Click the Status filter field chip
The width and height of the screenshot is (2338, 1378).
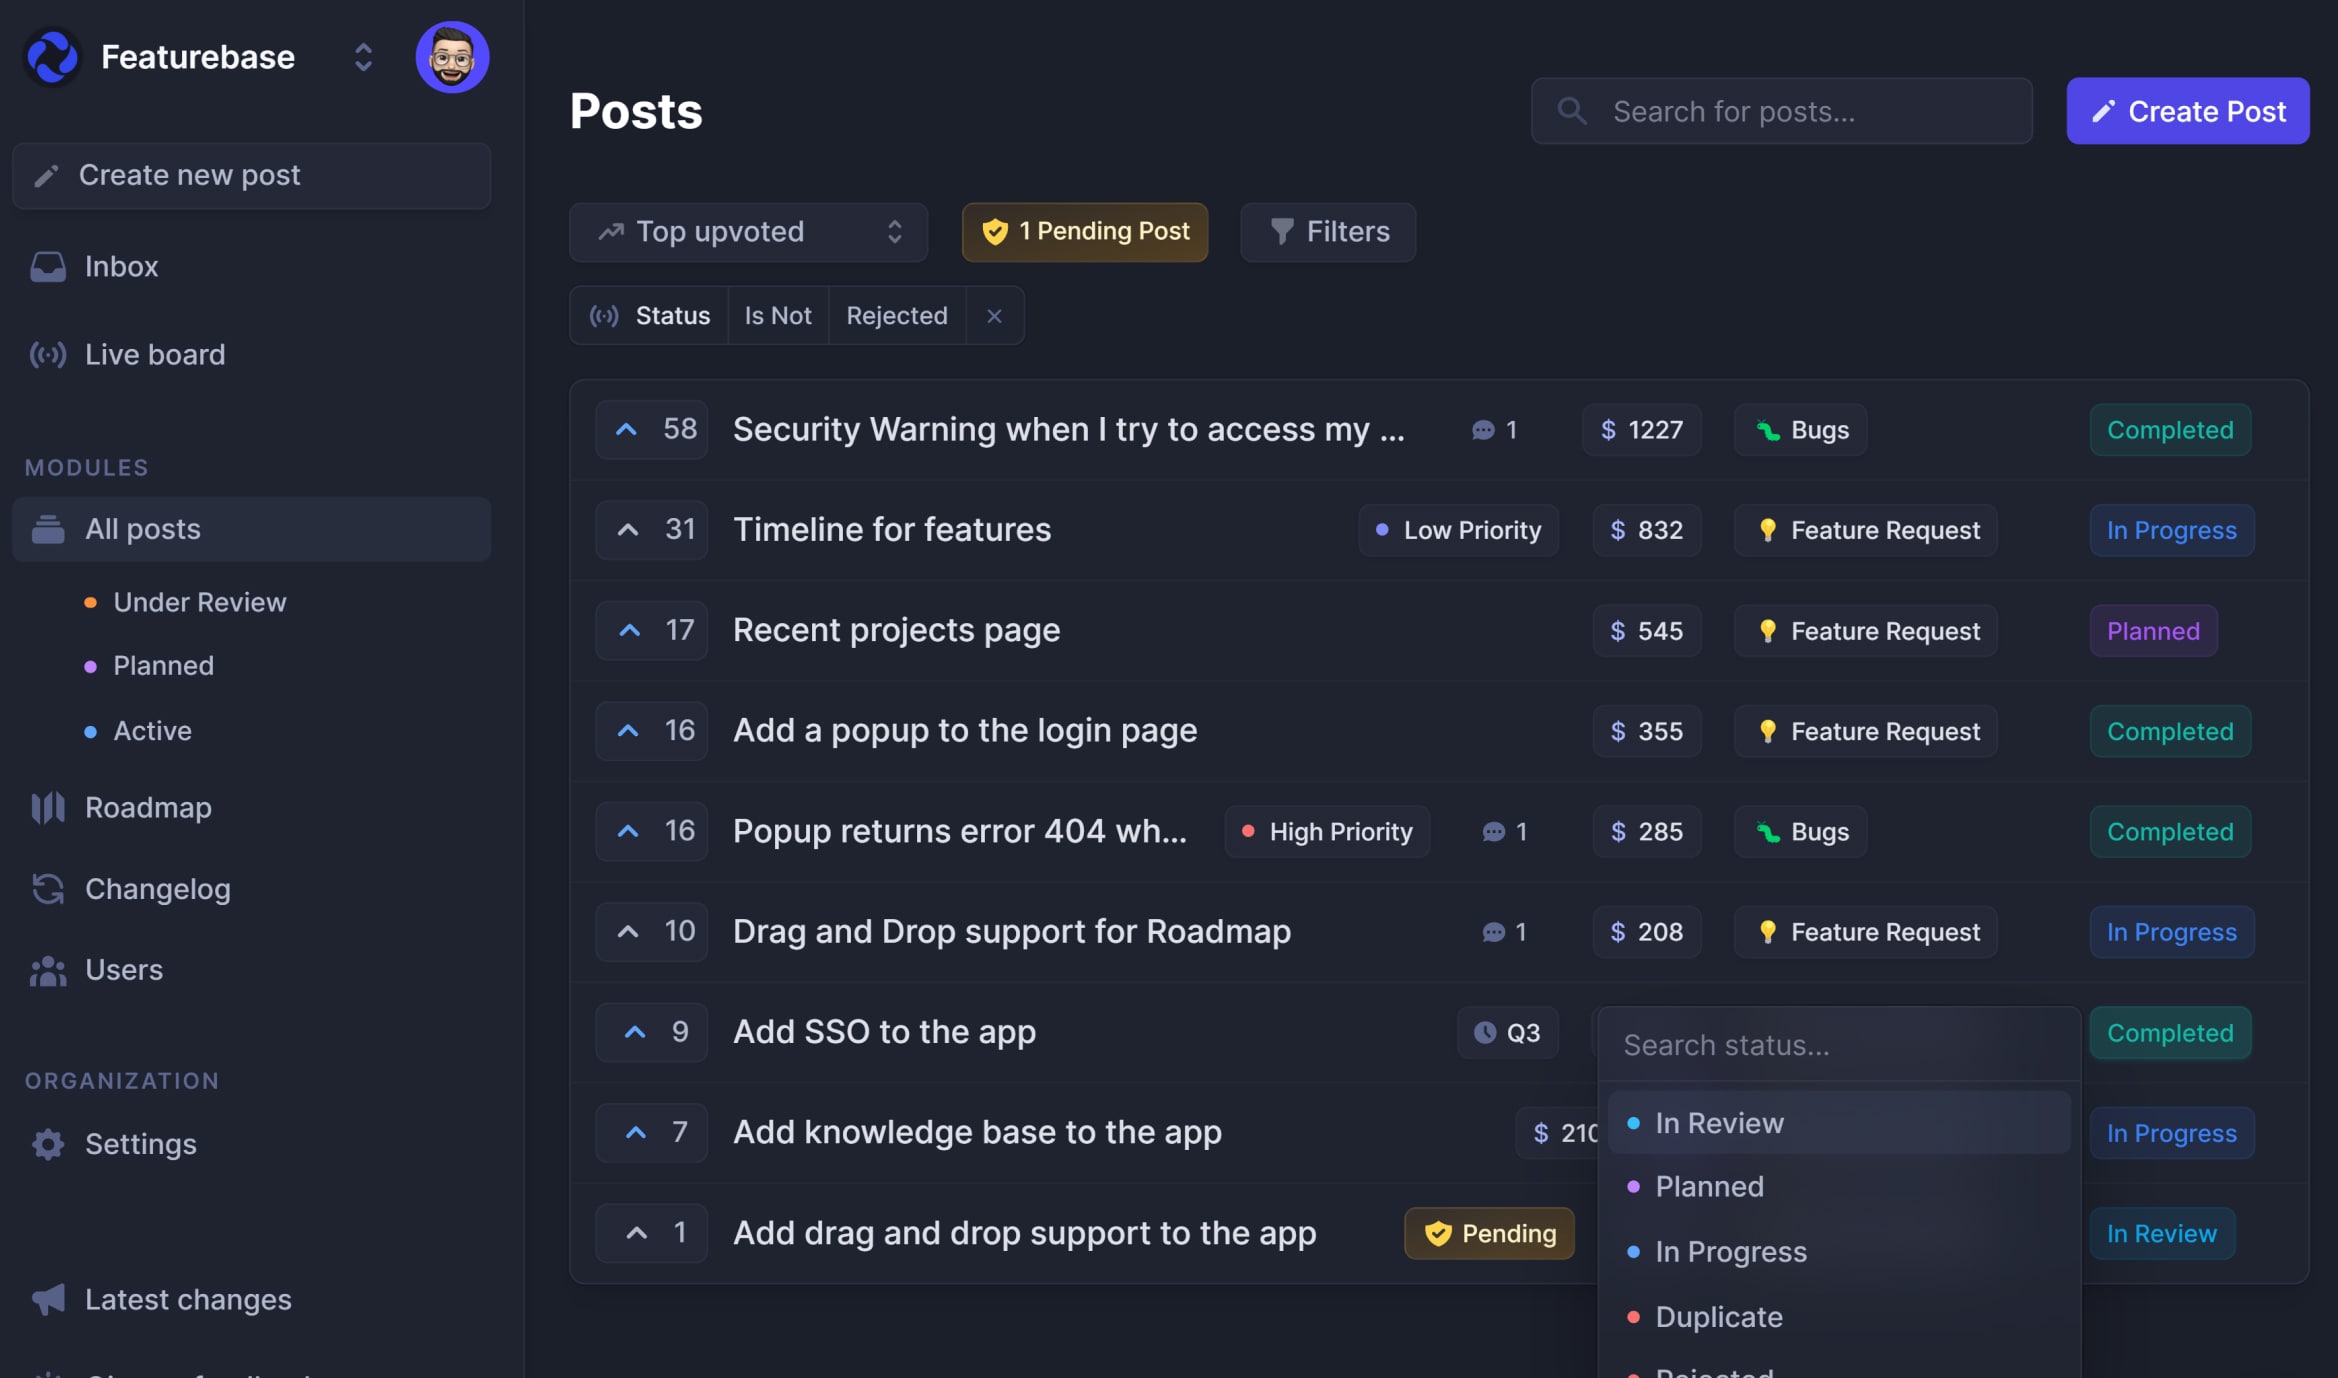(649, 316)
